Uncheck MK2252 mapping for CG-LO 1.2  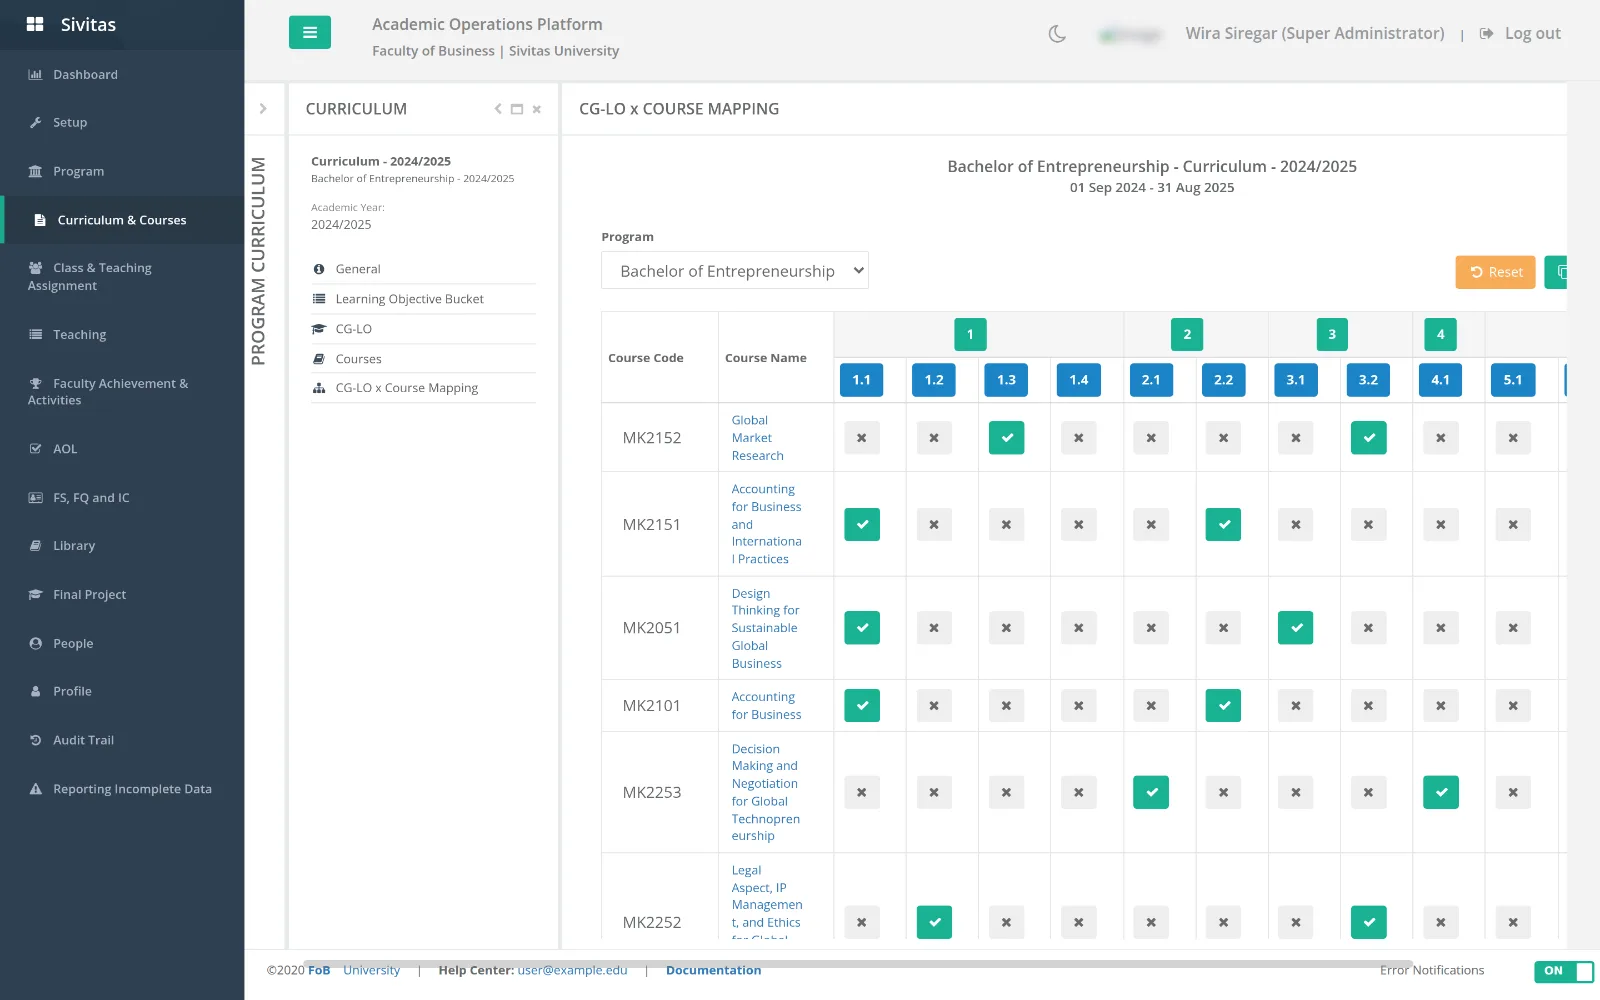pos(934,923)
